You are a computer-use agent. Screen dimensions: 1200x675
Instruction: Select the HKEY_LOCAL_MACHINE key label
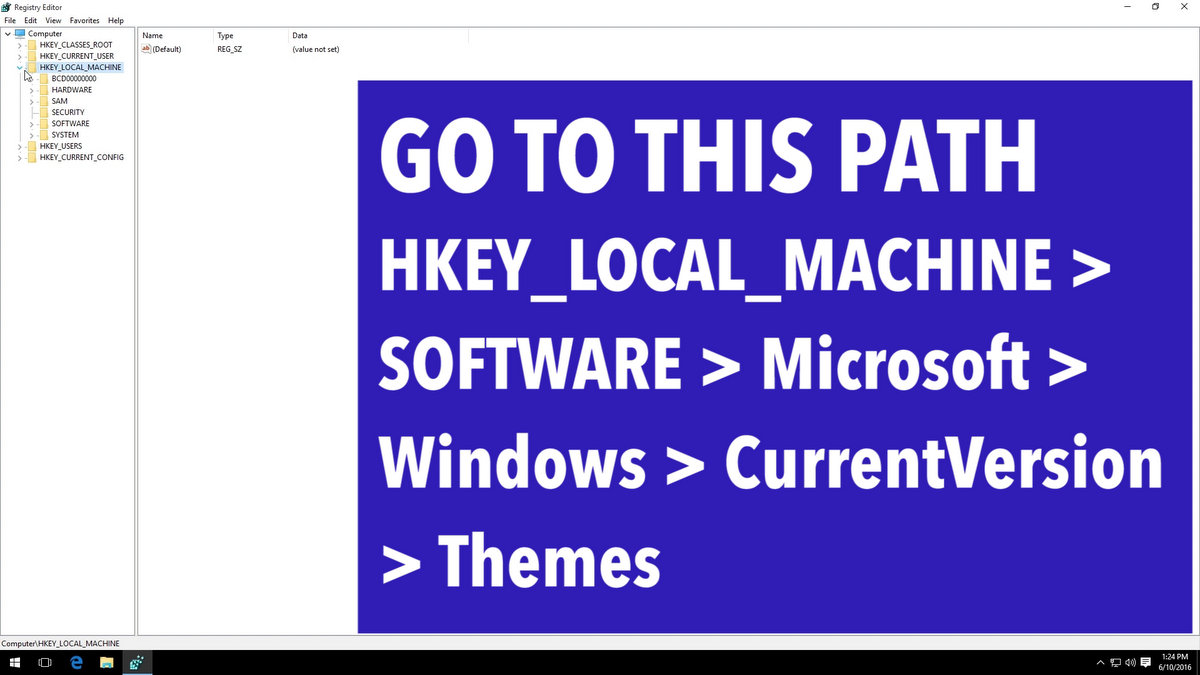[x=81, y=67]
